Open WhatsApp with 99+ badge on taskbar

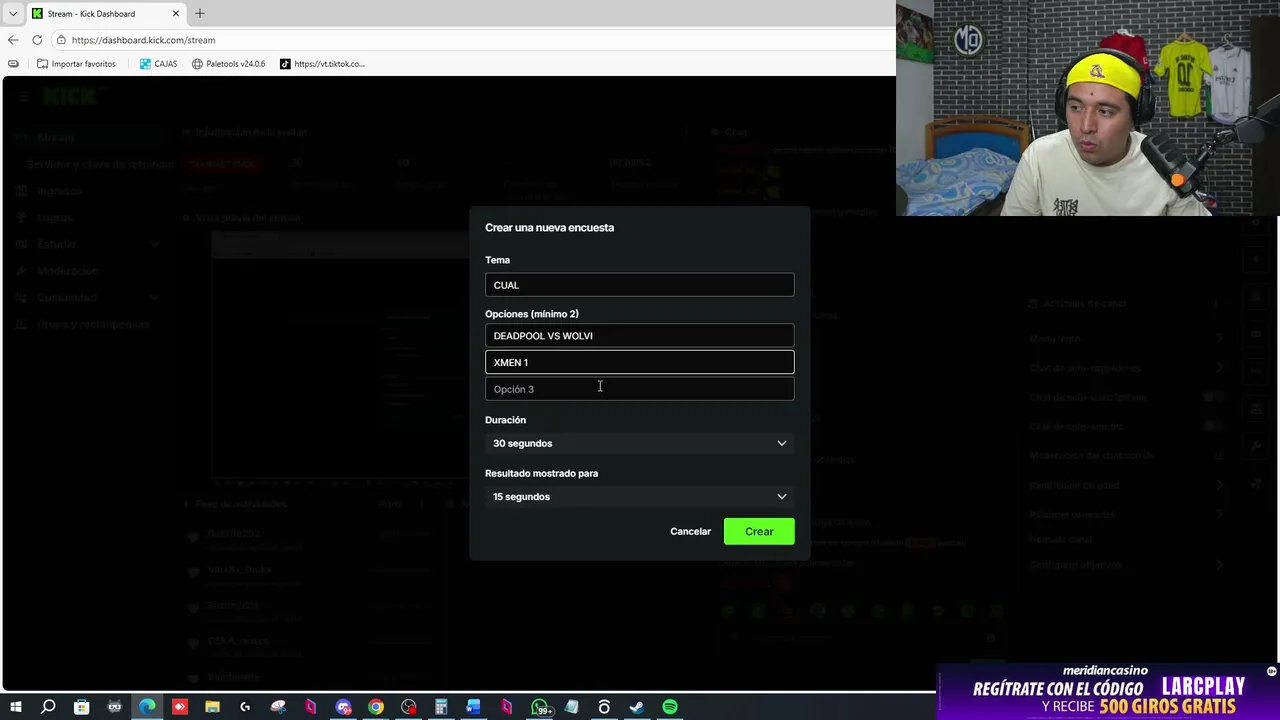point(540,707)
